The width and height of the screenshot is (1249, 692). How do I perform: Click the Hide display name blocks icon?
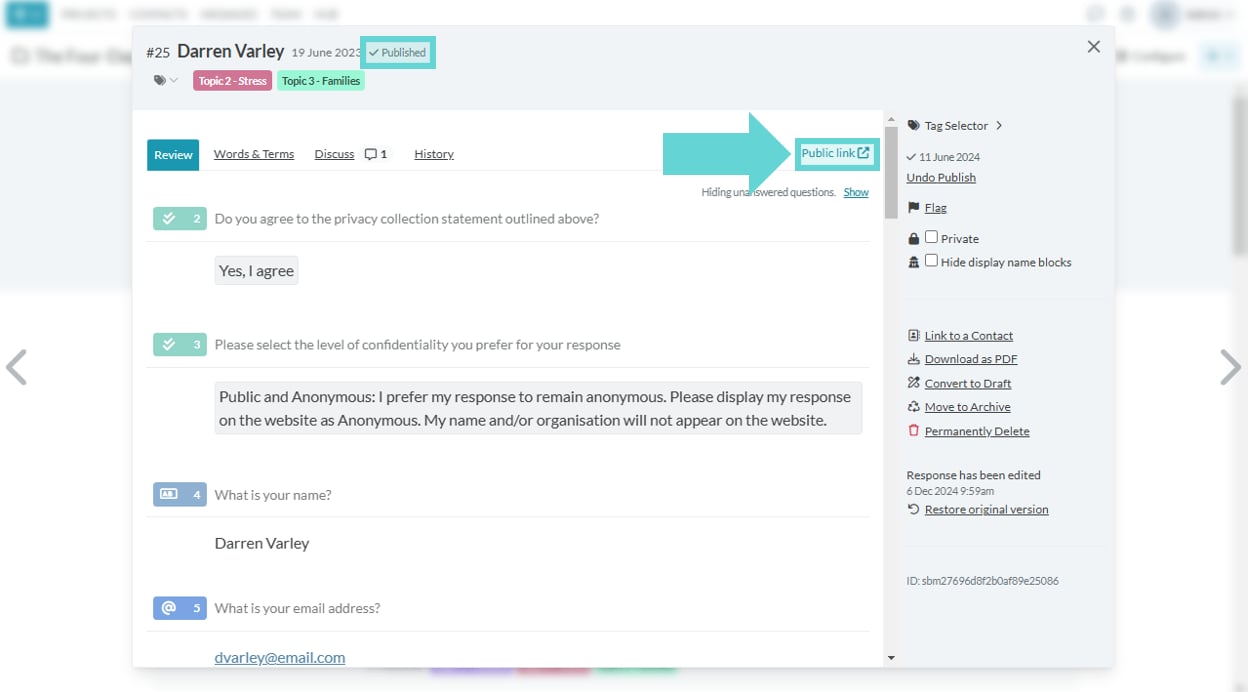click(913, 262)
